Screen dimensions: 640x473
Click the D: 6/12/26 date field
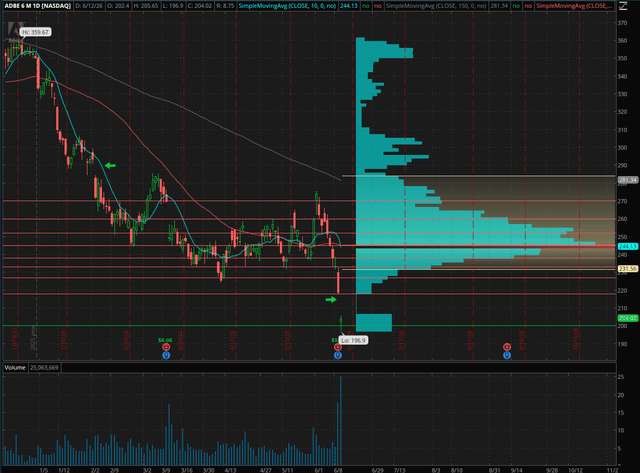coord(89,6)
